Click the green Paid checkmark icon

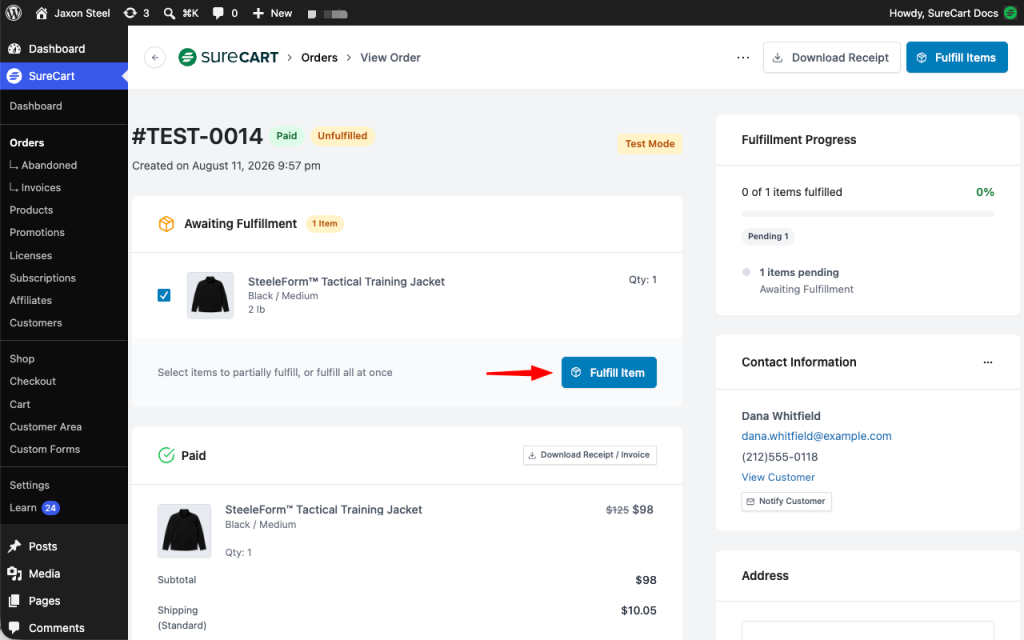click(167, 455)
